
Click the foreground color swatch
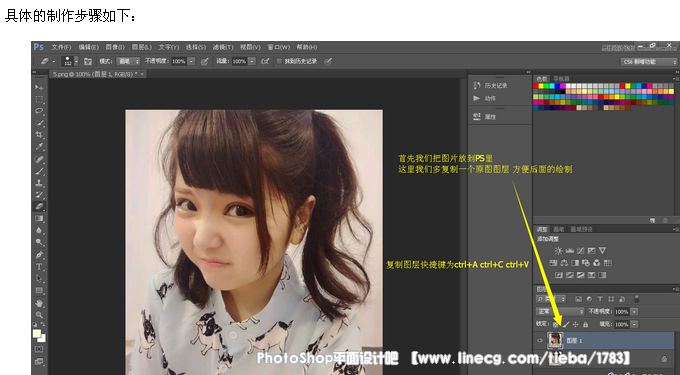(37, 333)
